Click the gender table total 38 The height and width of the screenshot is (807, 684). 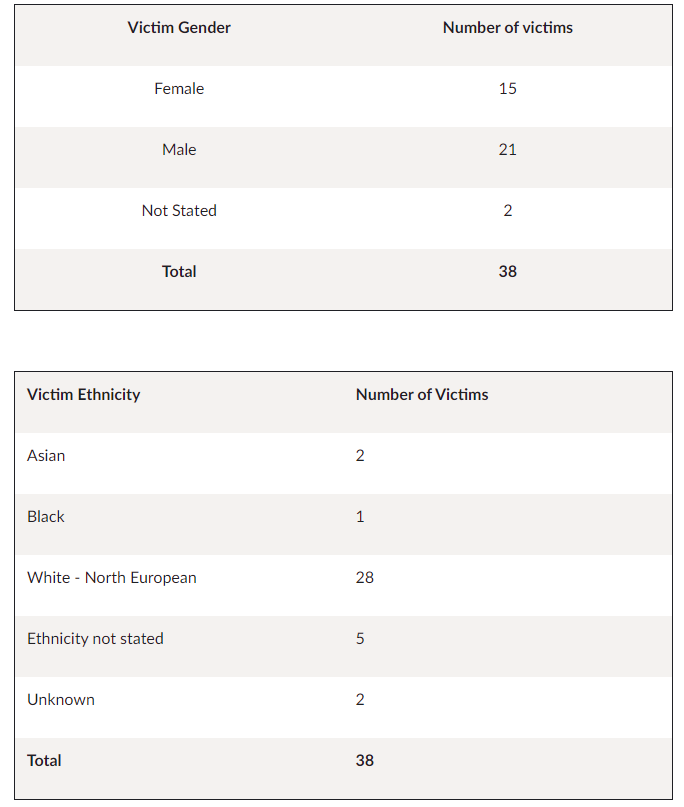click(x=507, y=272)
